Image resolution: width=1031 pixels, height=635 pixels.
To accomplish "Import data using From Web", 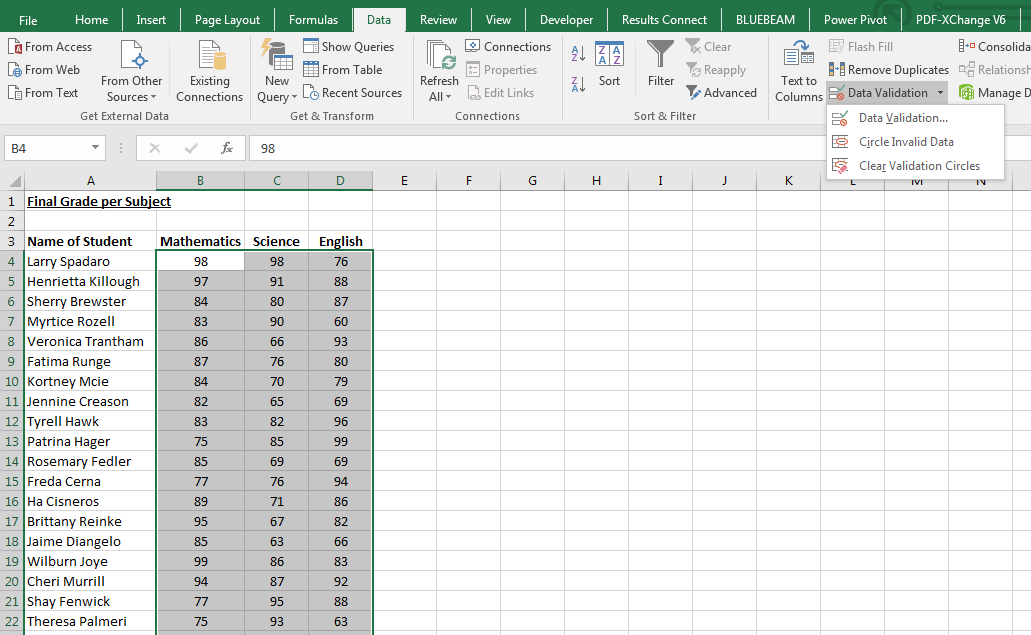I will (44, 69).
